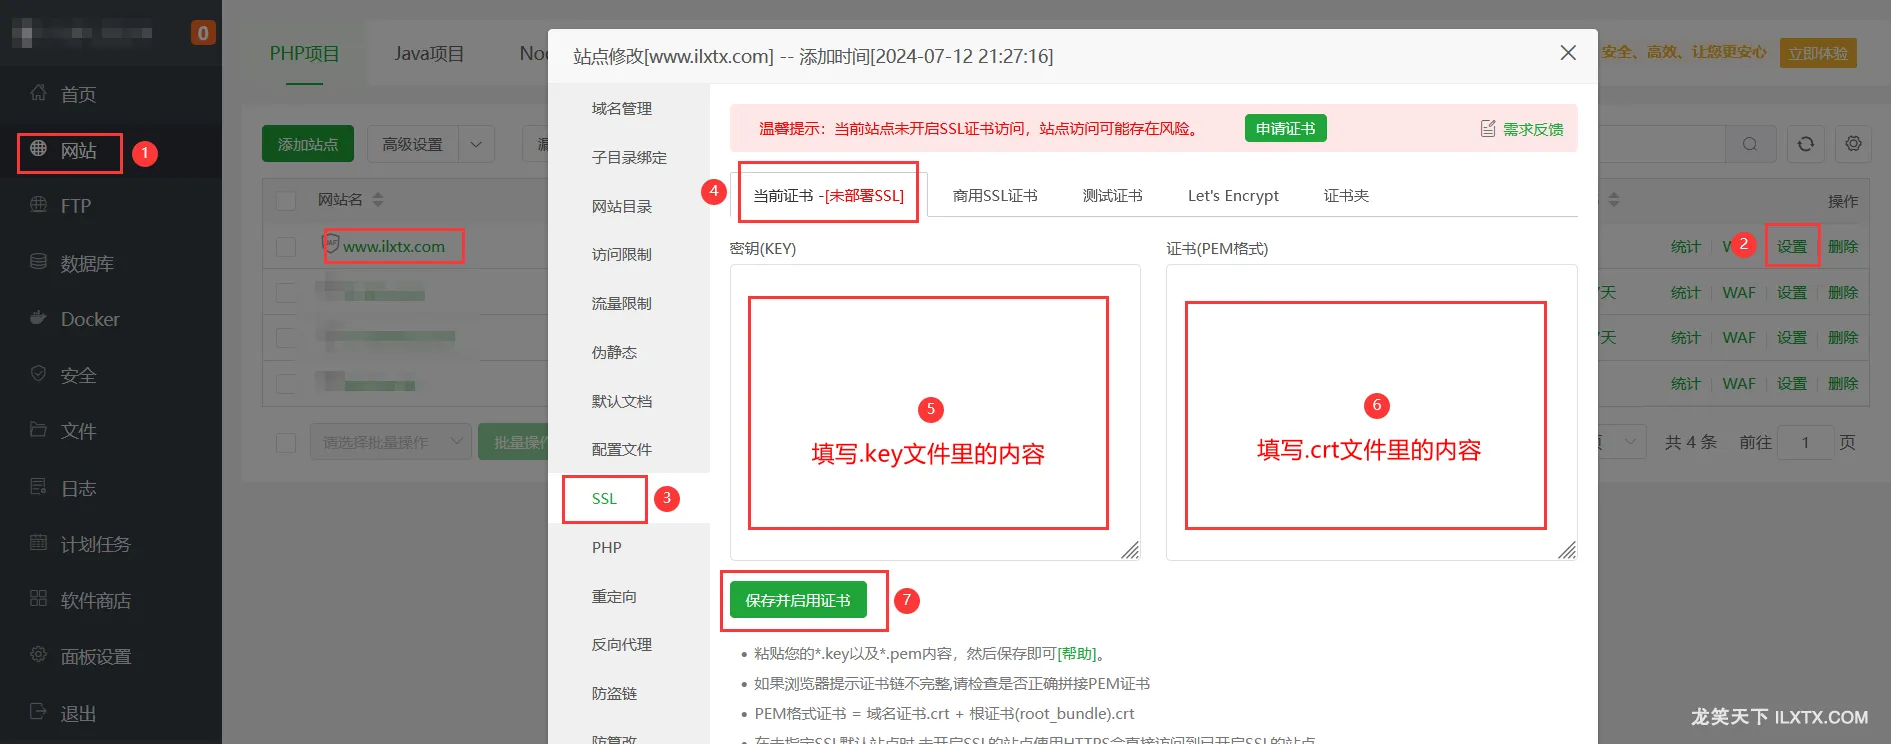
Task: Close the 站点修改 dialog
Action: 1568,53
